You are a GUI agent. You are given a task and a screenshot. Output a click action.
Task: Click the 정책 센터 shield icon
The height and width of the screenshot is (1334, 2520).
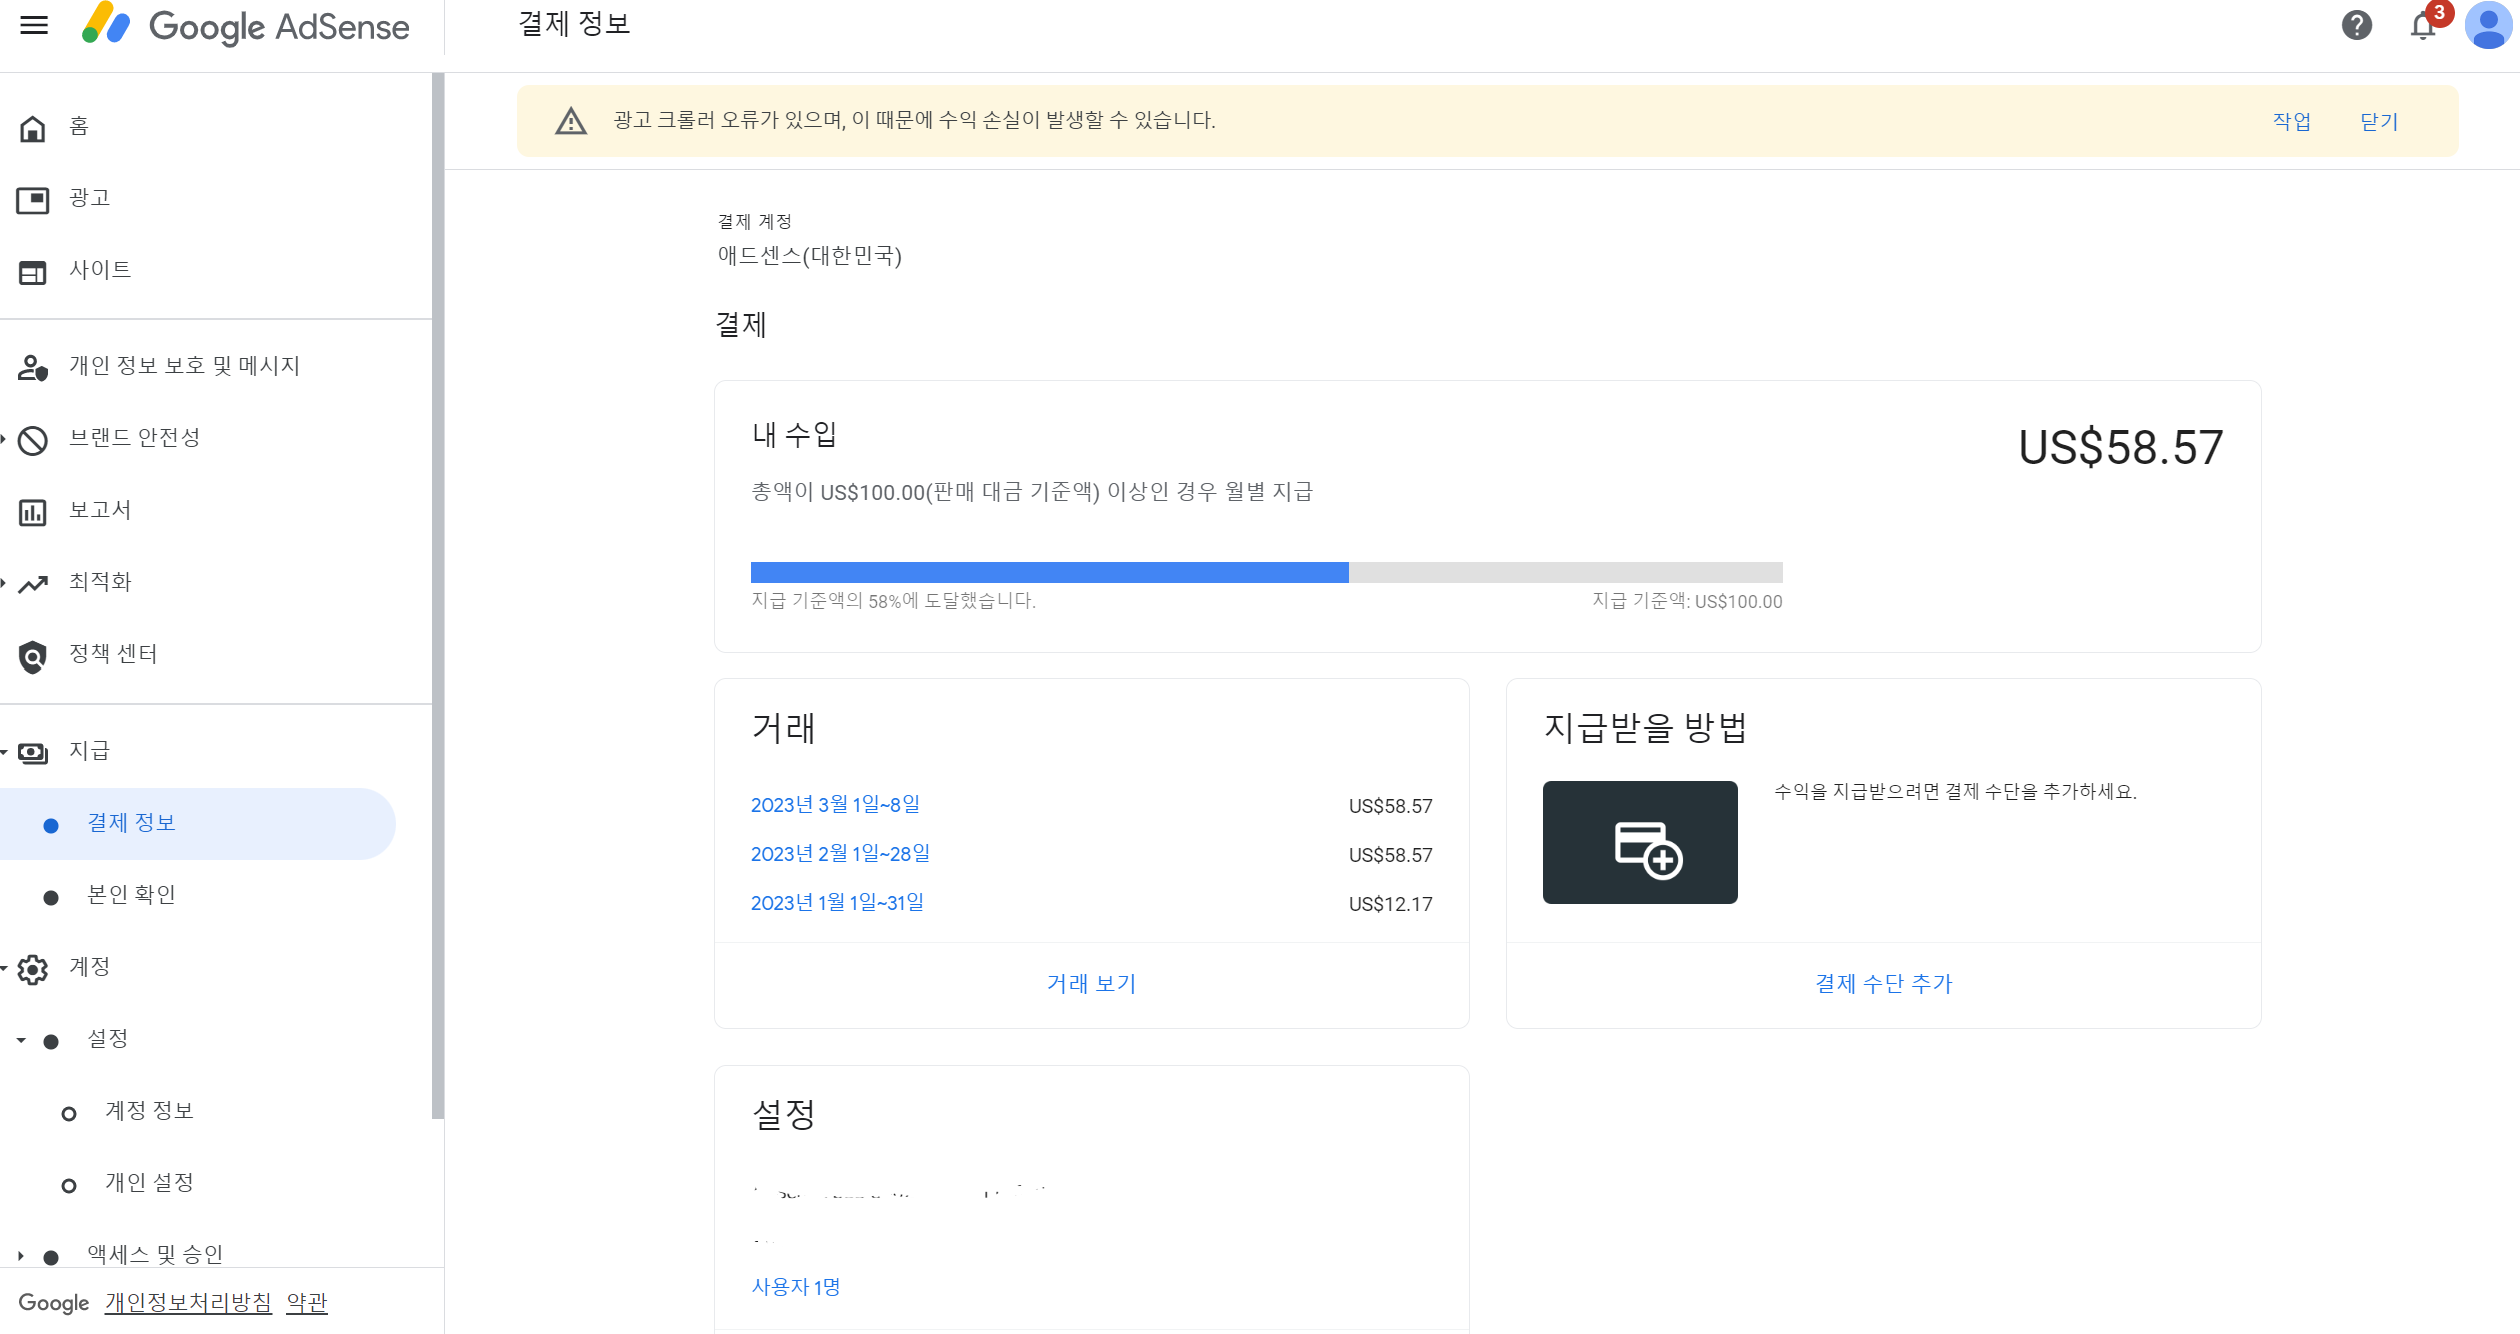[x=33, y=656]
